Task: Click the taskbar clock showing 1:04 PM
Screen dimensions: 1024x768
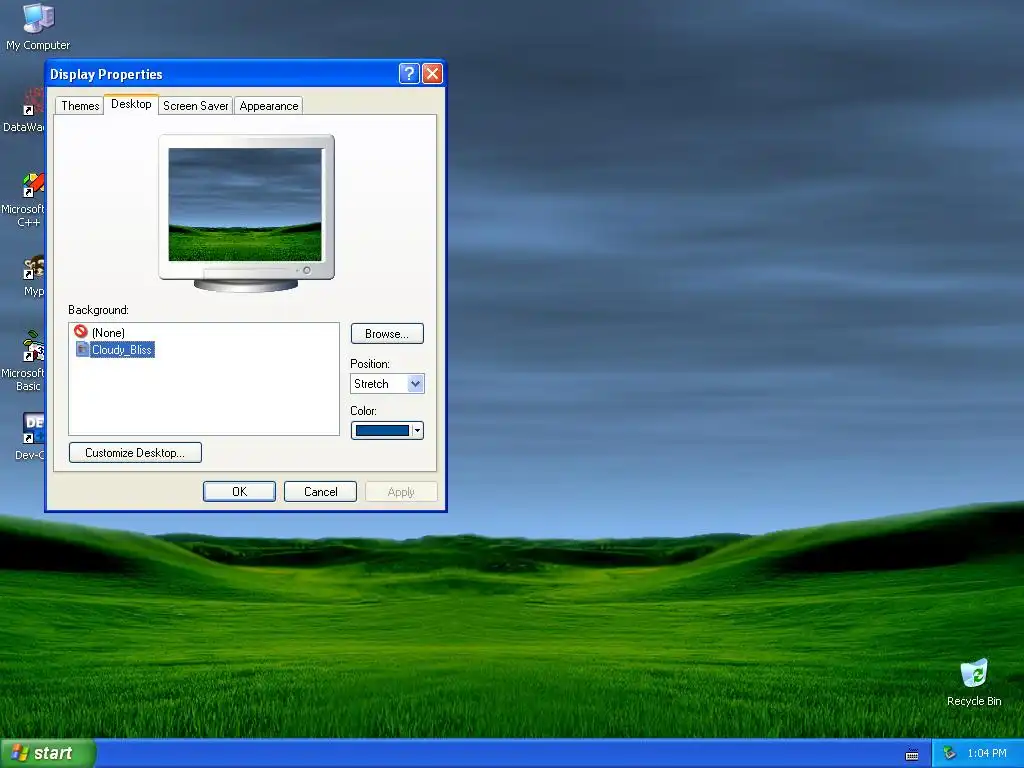Action: pos(987,754)
